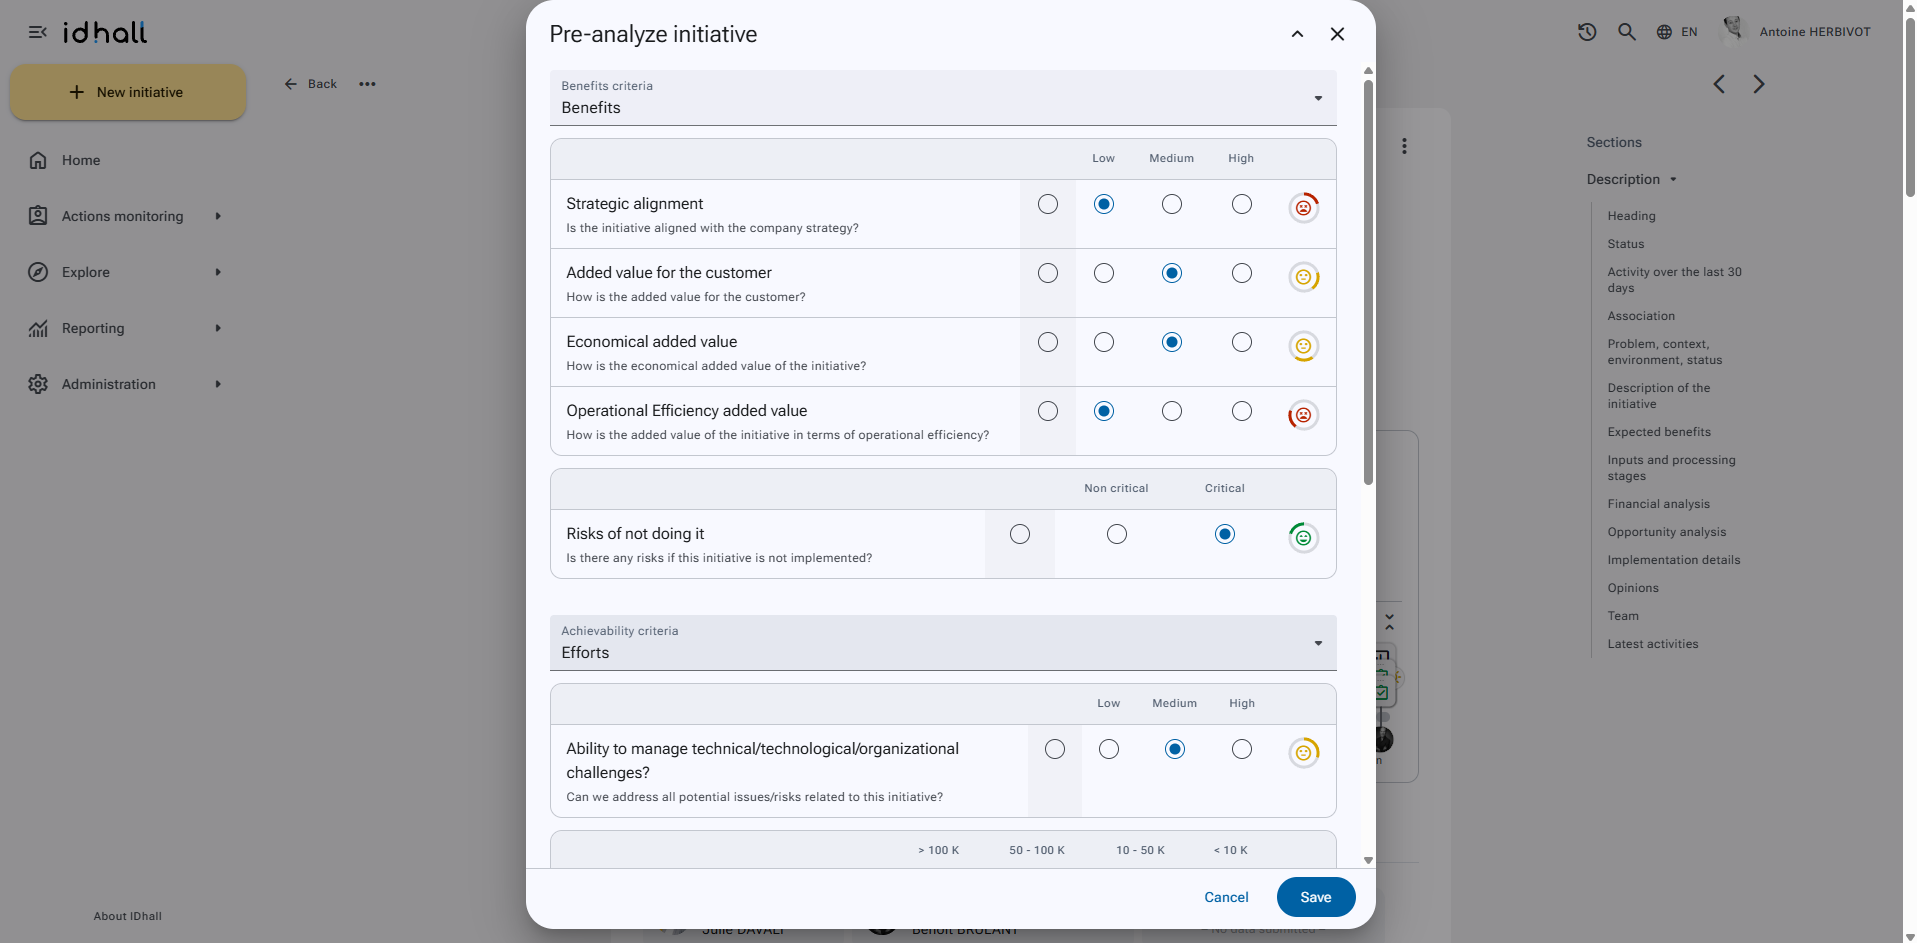Click the Risks of not doing it green smiley
The image size is (1917, 943).
pyautogui.click(x=1303, y=538)
